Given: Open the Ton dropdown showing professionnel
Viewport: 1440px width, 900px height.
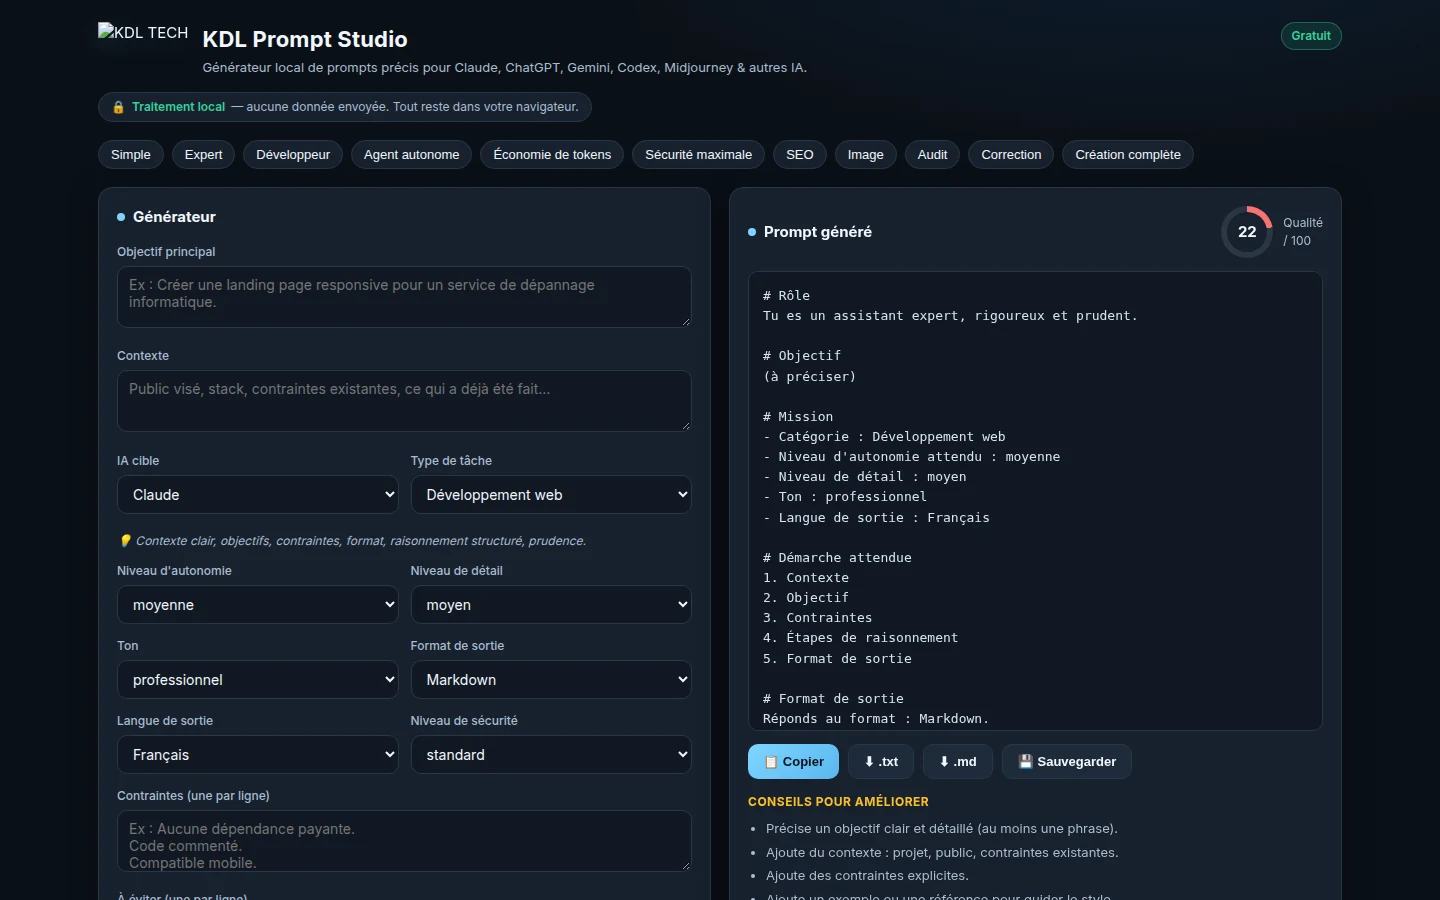Looking at the screenshot, I should [258, 680].
